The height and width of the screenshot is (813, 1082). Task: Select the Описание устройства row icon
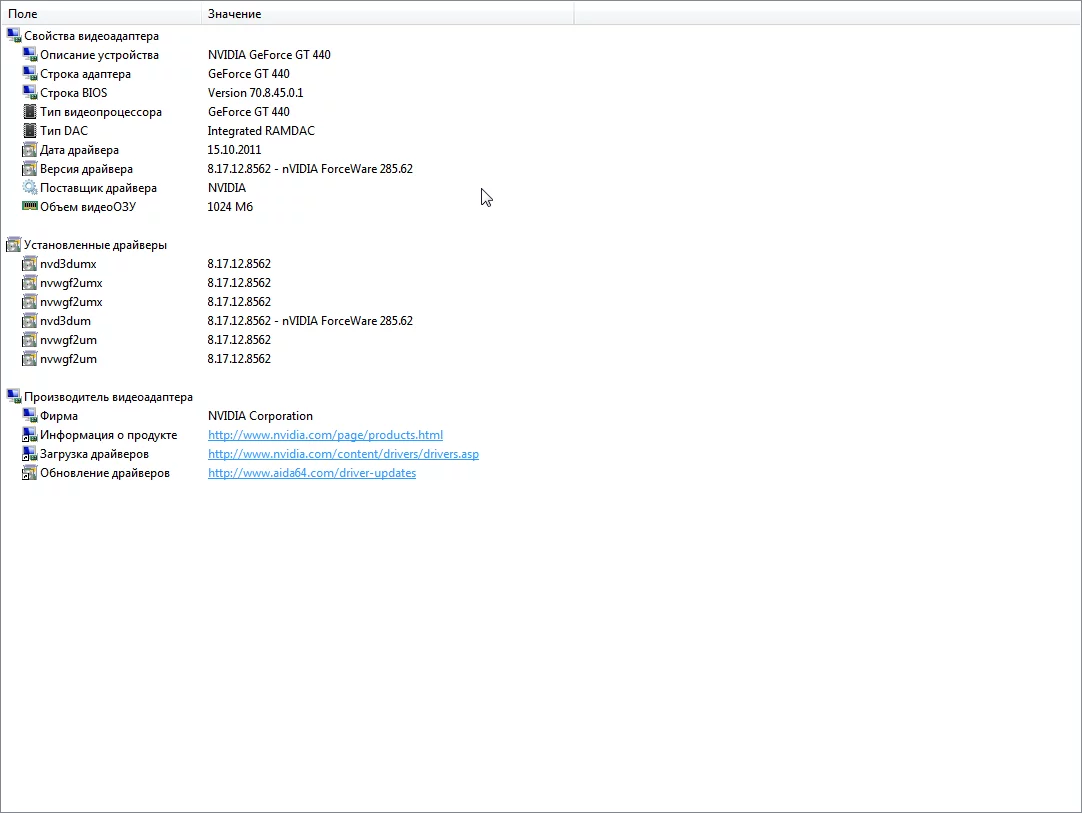pos(30,55)
